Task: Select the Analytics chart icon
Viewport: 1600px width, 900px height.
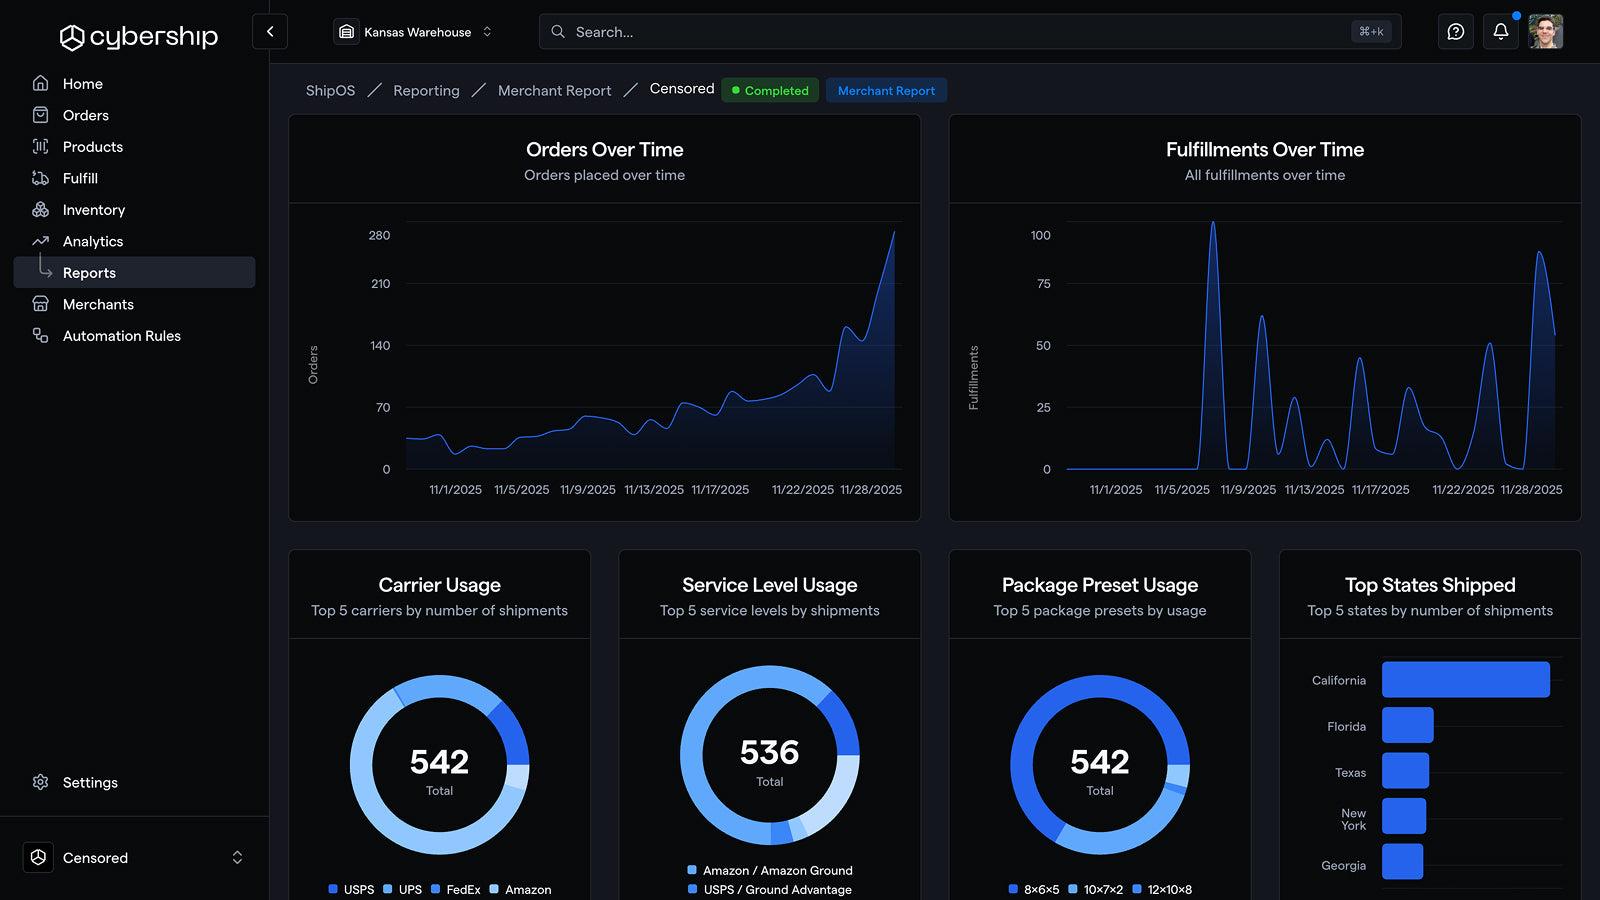Action: pos(40,241)
